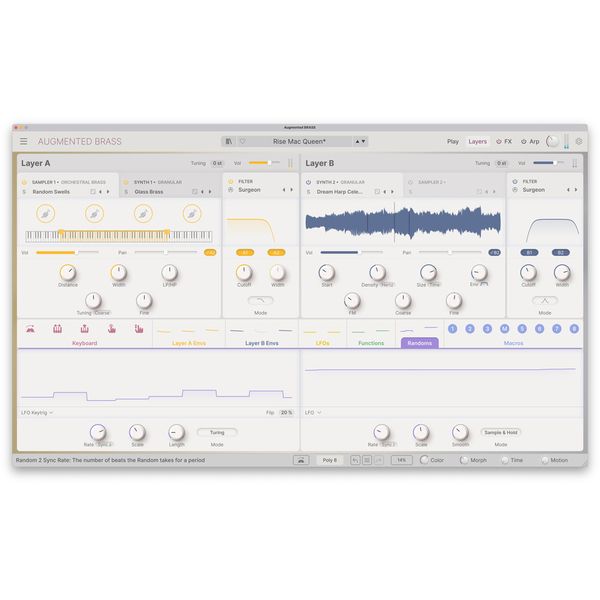
Task: Click the fifth Keyboard modulation icon
Action: [139, 329]
